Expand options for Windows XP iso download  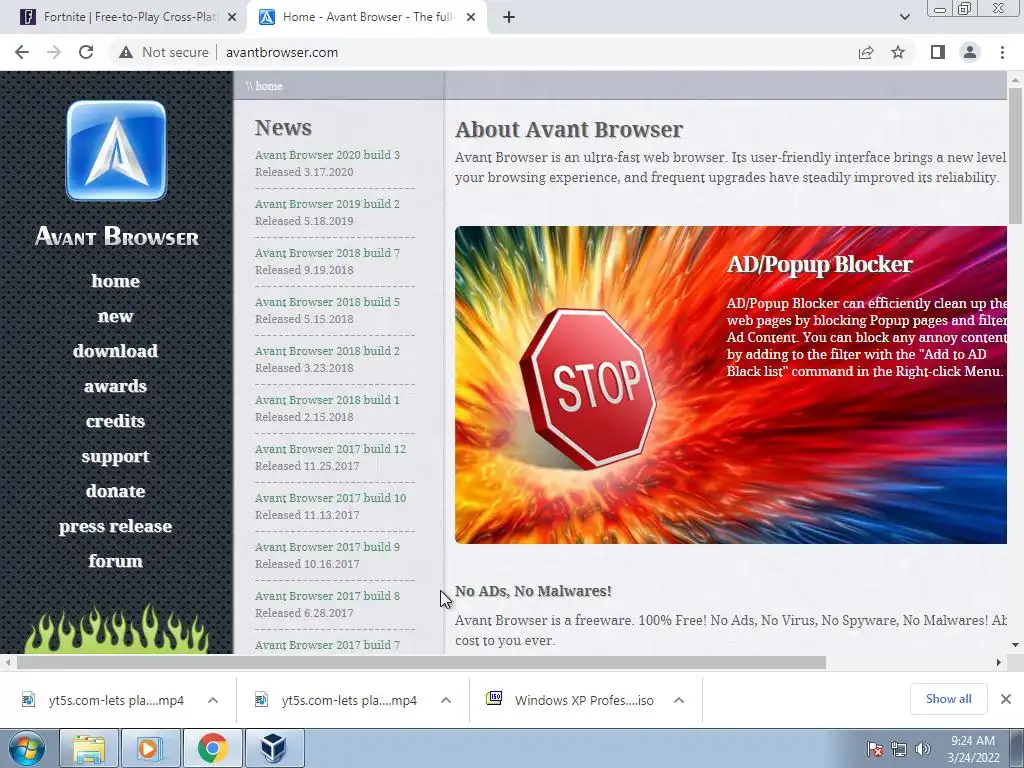(679, 700)
